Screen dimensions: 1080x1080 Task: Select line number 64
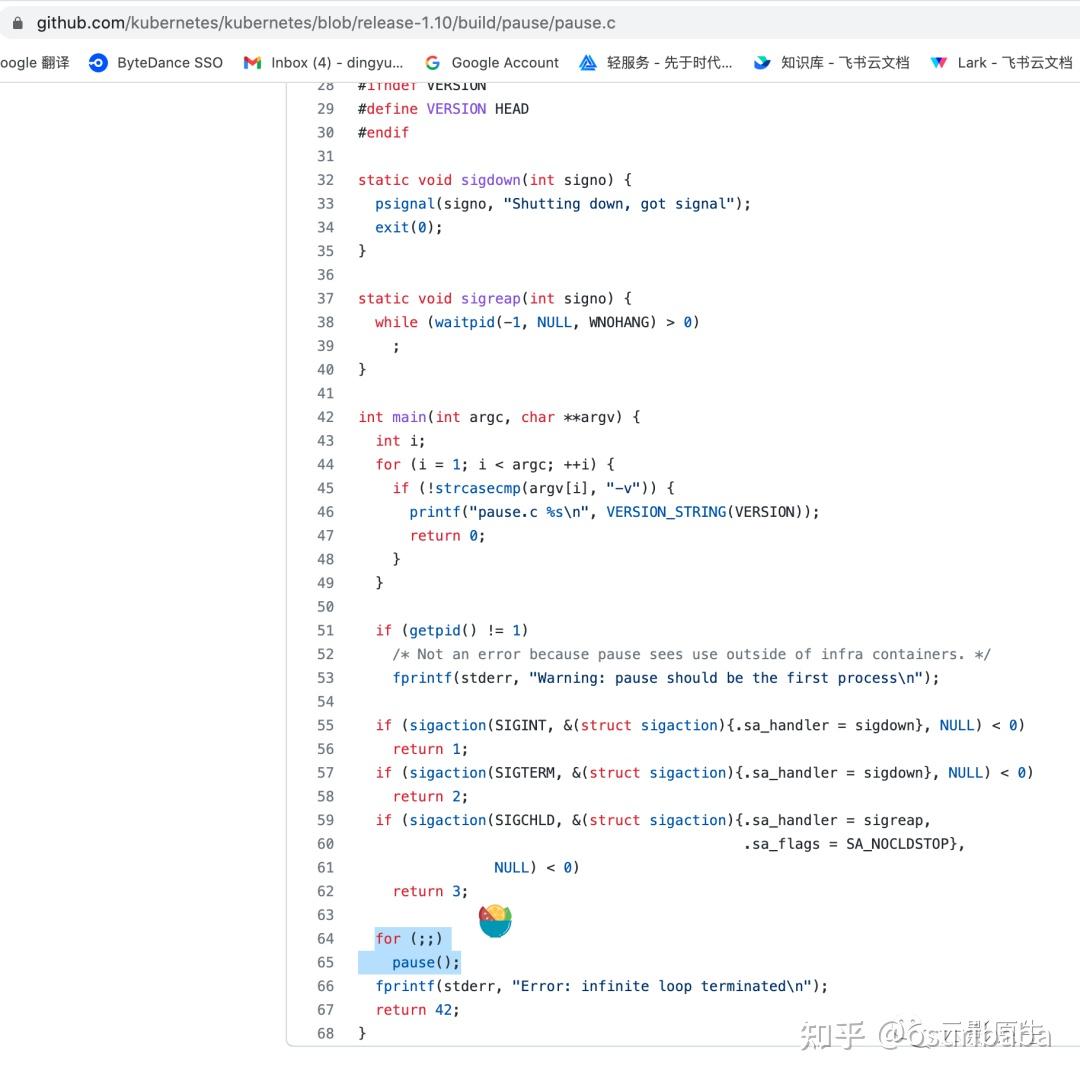(325, 939)
